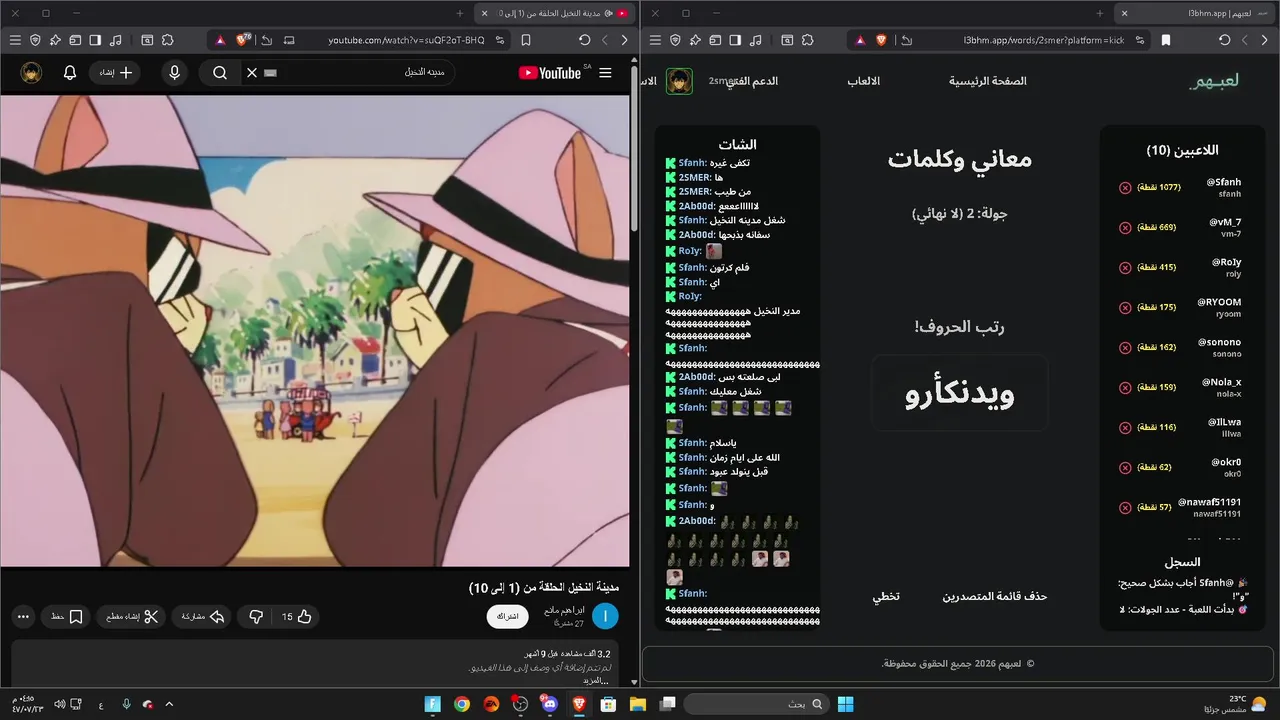Bookmark the YouTube page

[526, 40]
